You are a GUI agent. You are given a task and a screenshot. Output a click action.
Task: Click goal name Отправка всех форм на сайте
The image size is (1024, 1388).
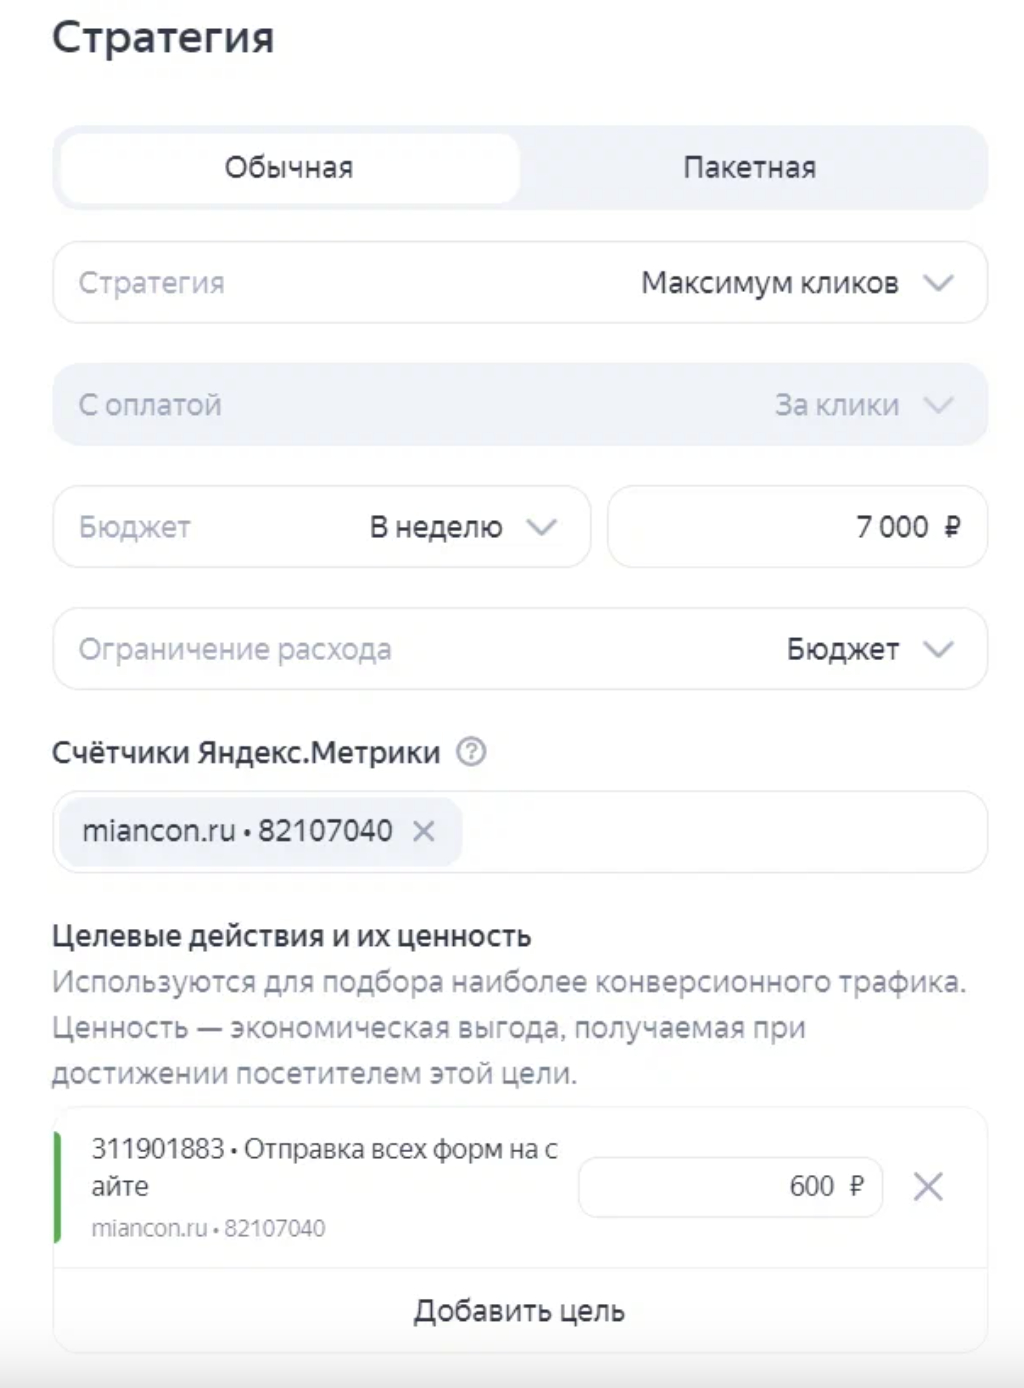pos(324,1167)
